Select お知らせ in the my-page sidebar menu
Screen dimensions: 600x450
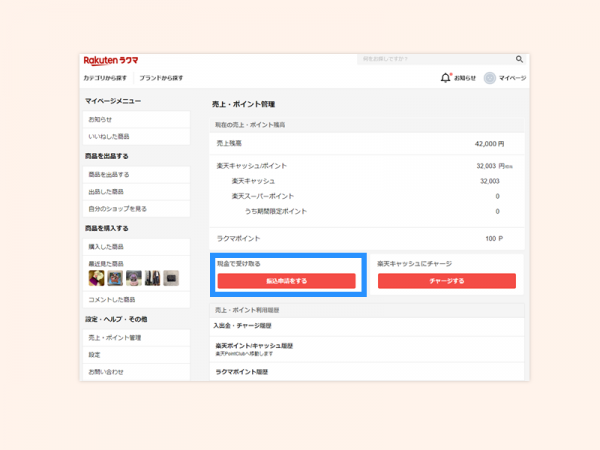(x=136, y=119)
